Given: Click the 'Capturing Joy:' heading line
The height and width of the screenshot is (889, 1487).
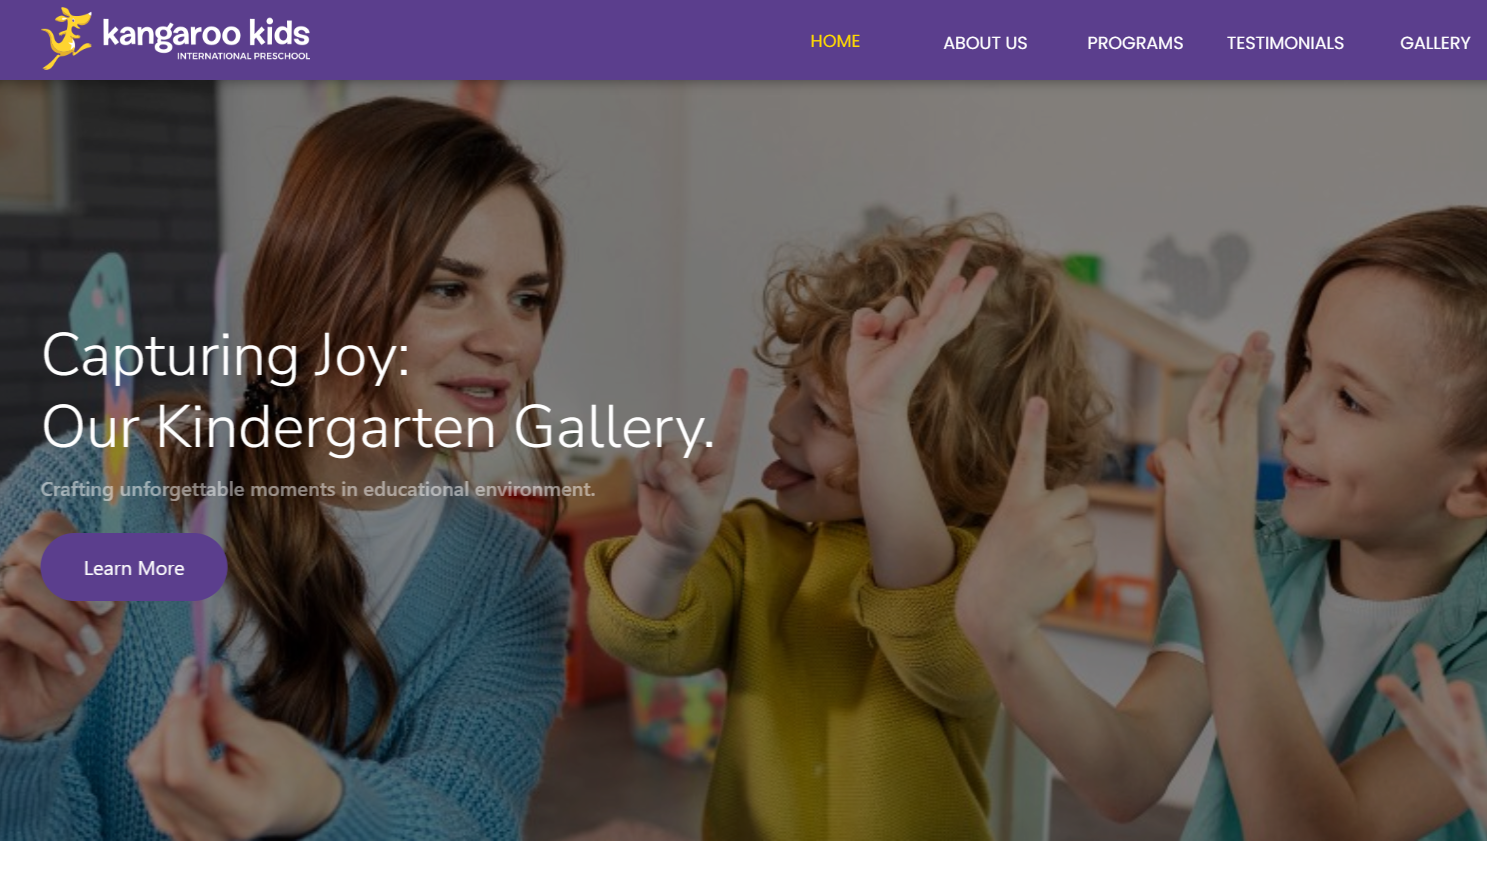Looking at the screenshot, I should pyautogui.click(x=226, y=356).
